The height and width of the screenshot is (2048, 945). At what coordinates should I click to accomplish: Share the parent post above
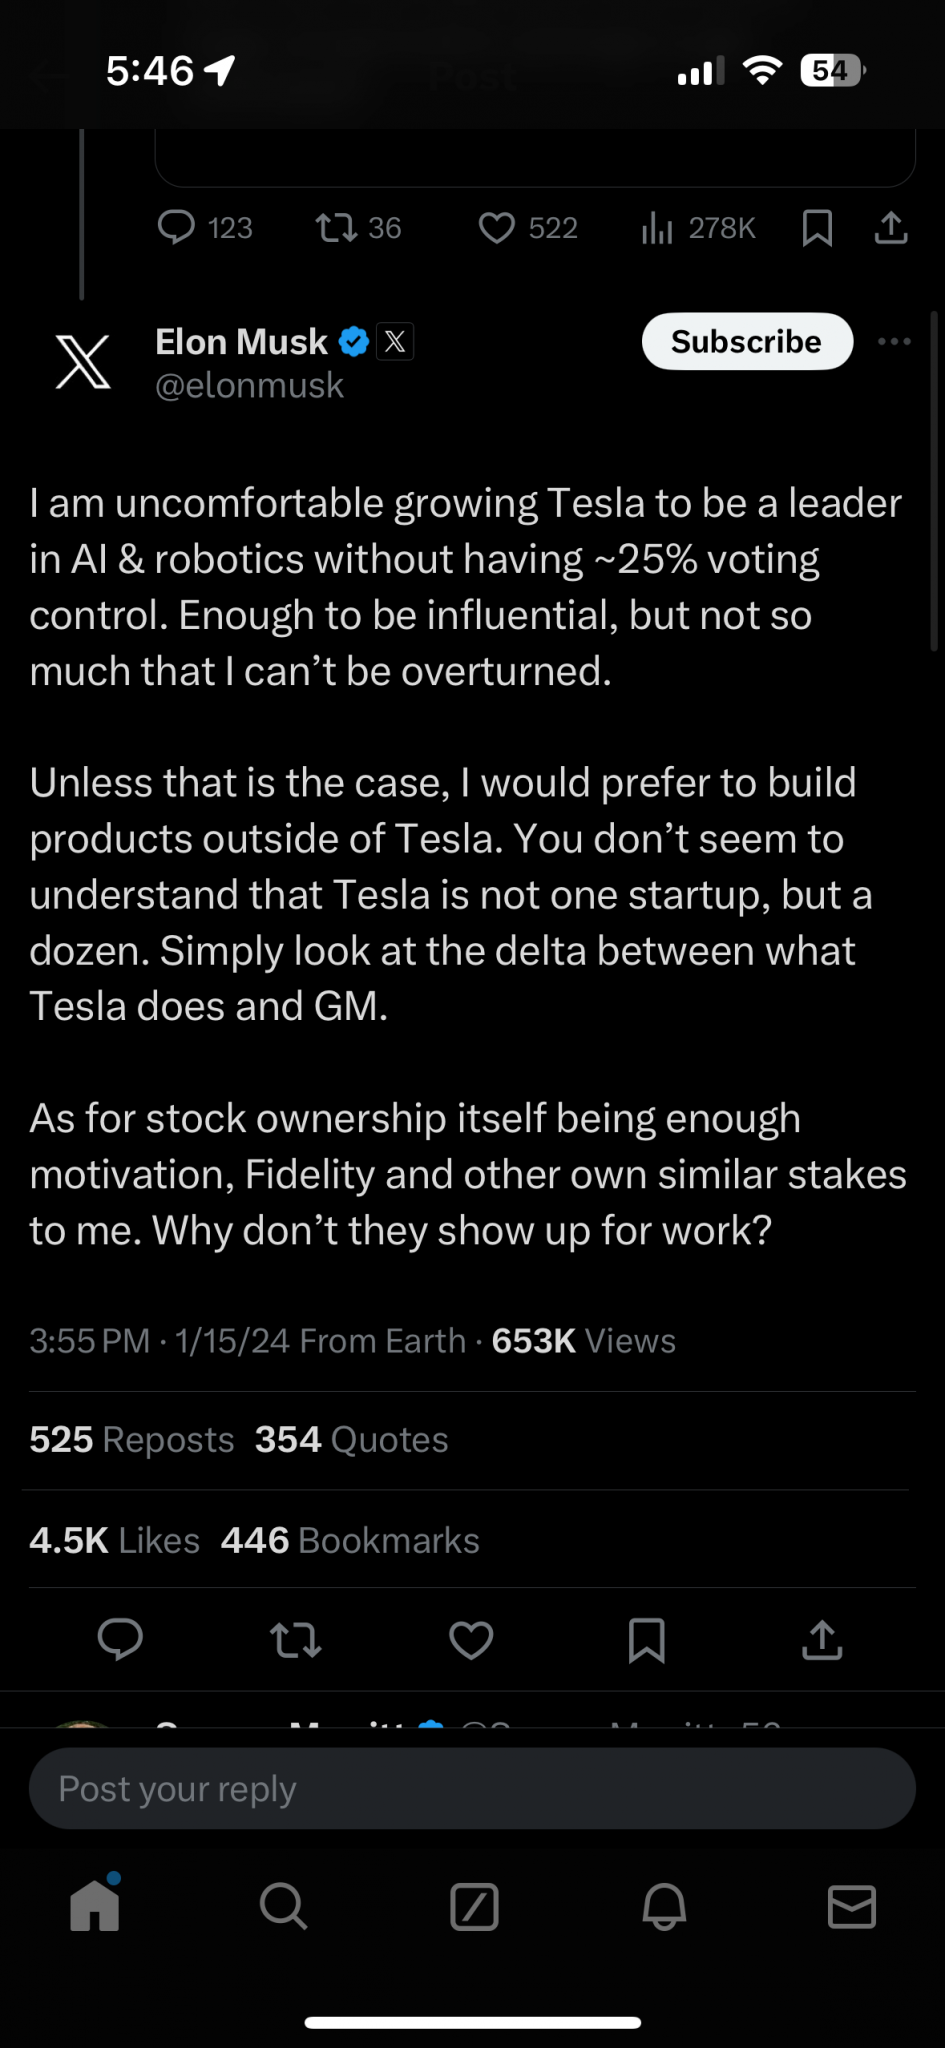click(891, 228)
